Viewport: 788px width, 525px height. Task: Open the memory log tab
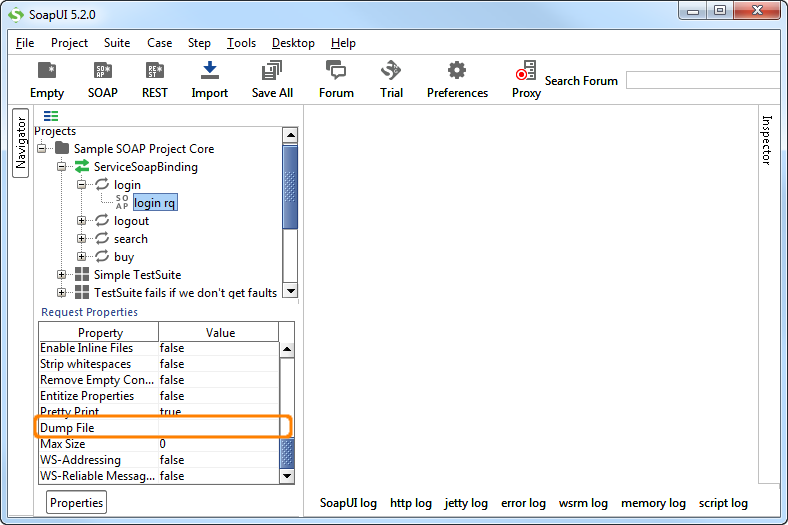click(653, 503)
